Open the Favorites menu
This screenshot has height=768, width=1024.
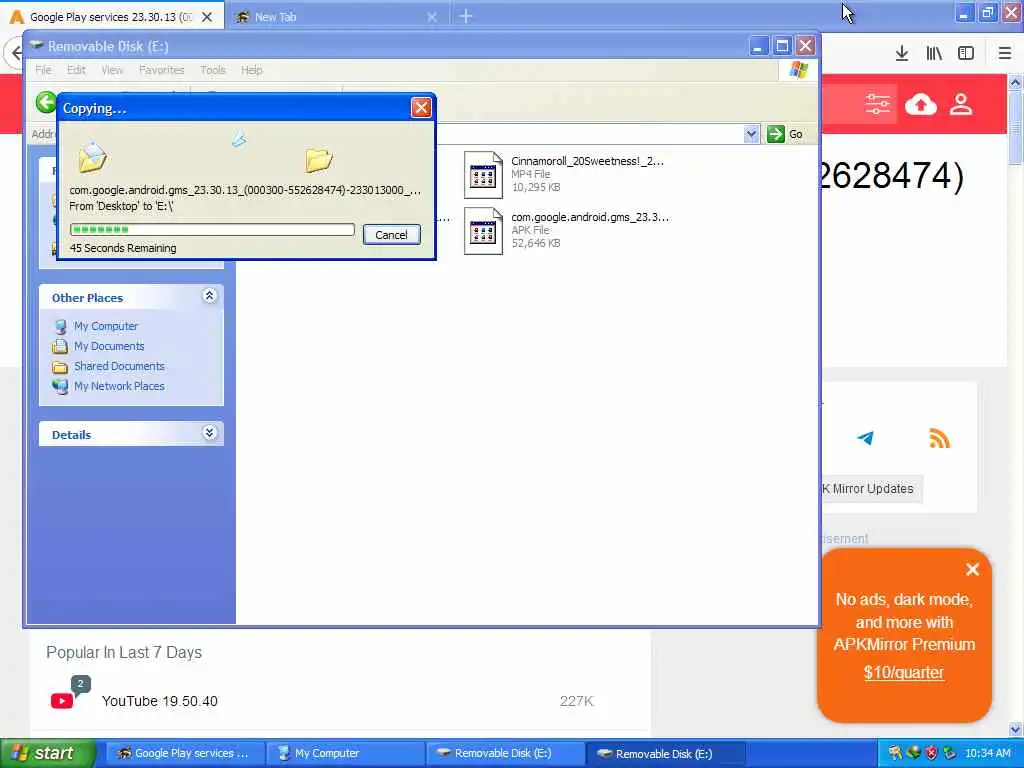161,70
